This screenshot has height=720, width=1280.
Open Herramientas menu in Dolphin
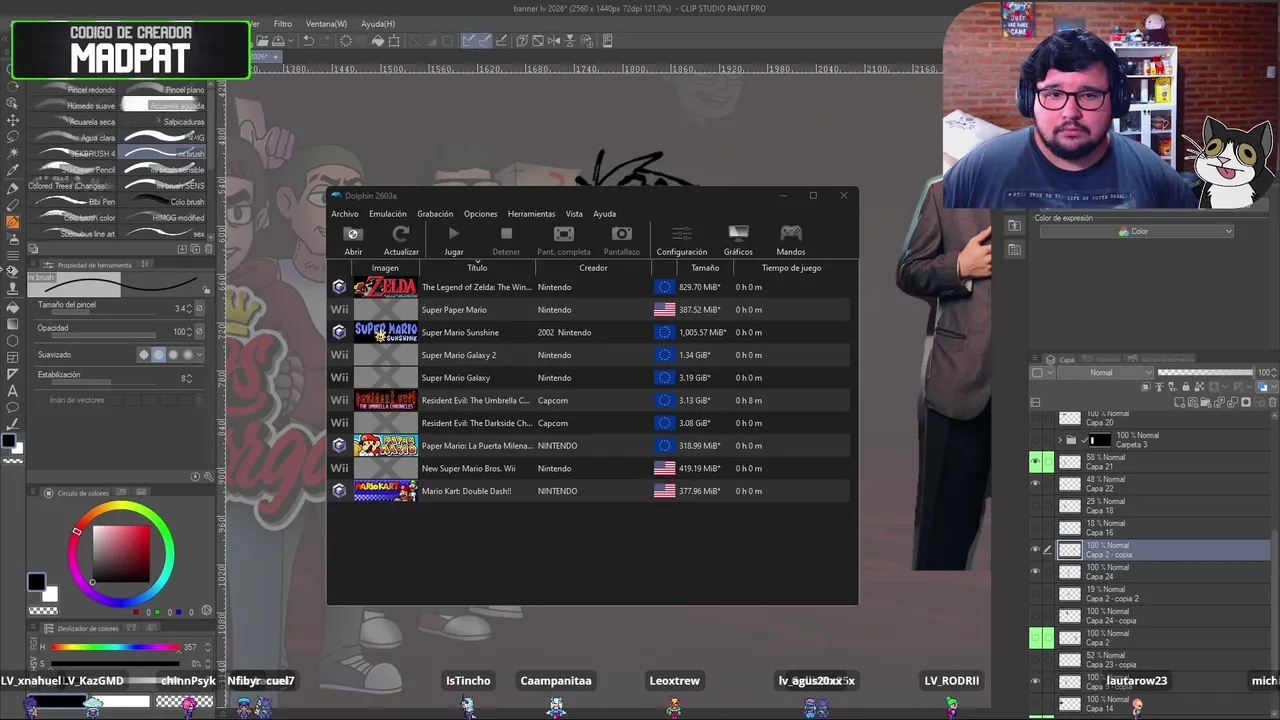531,214
